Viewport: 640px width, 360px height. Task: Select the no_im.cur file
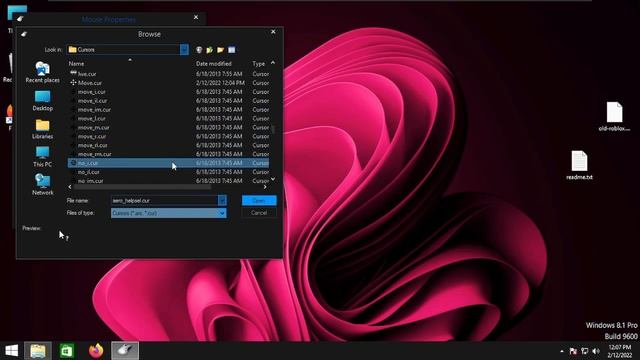(x=90, y=181)
